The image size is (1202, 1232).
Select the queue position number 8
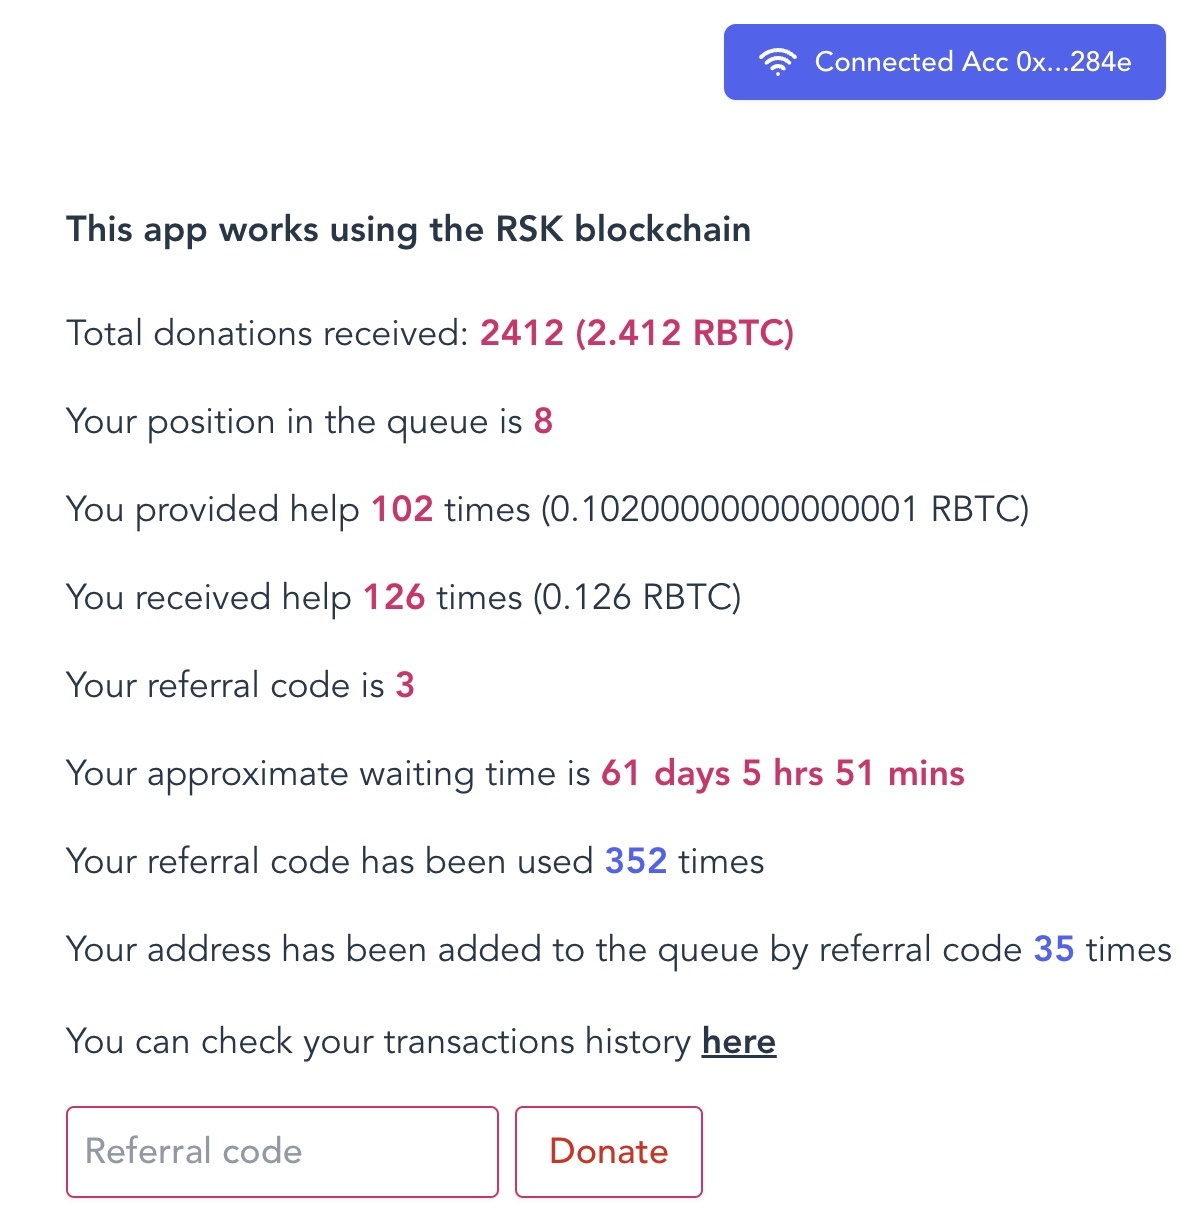(x=543, y=421)
